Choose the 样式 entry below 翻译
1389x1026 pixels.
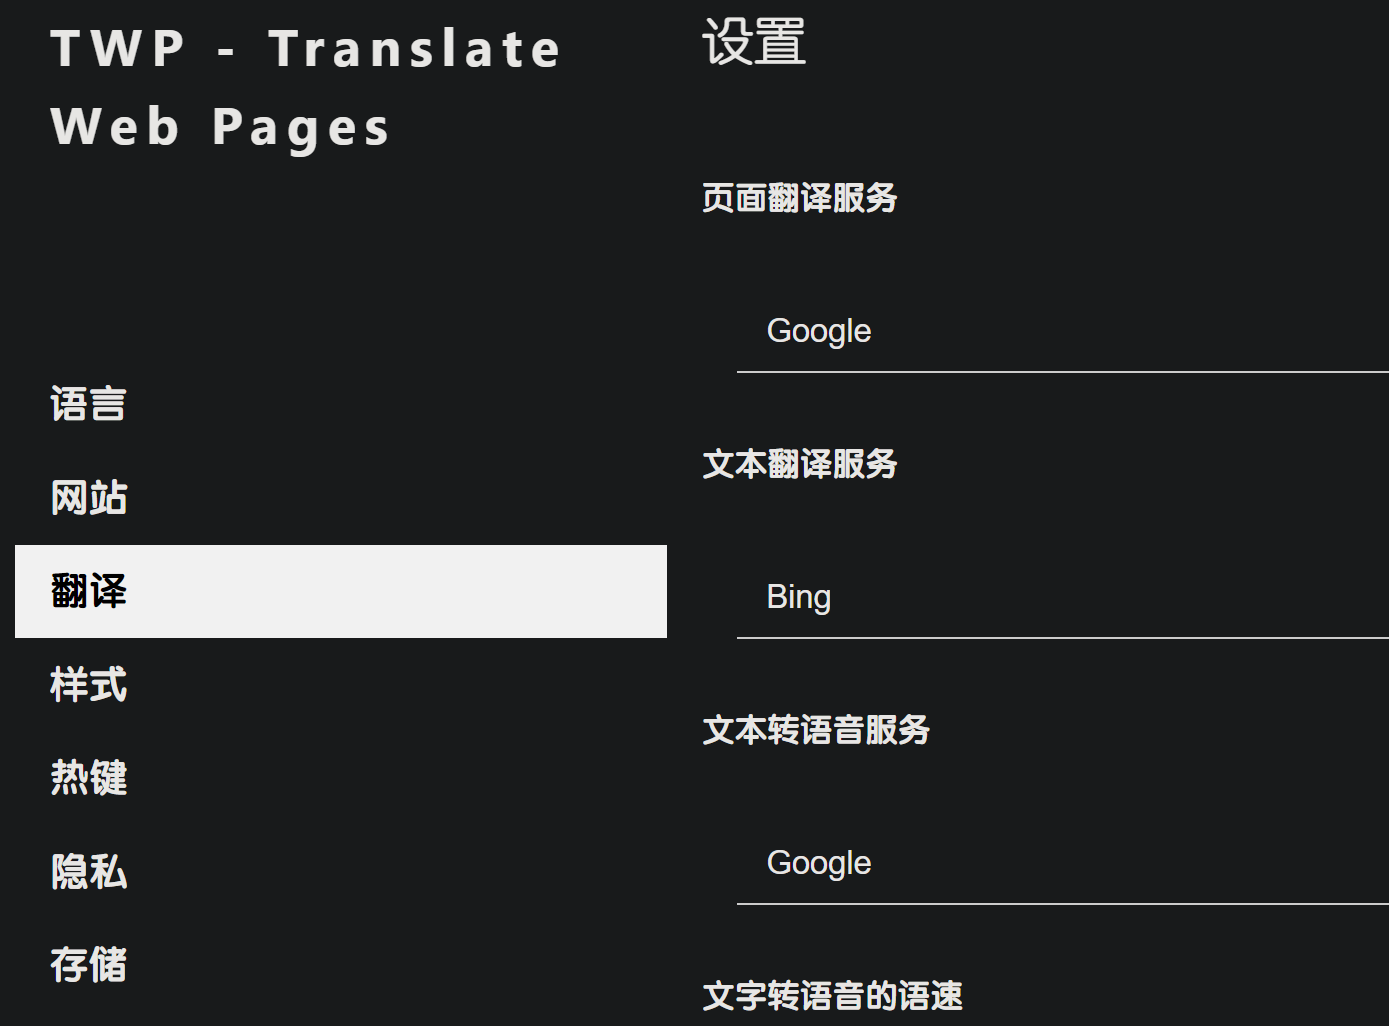[89, 685]
